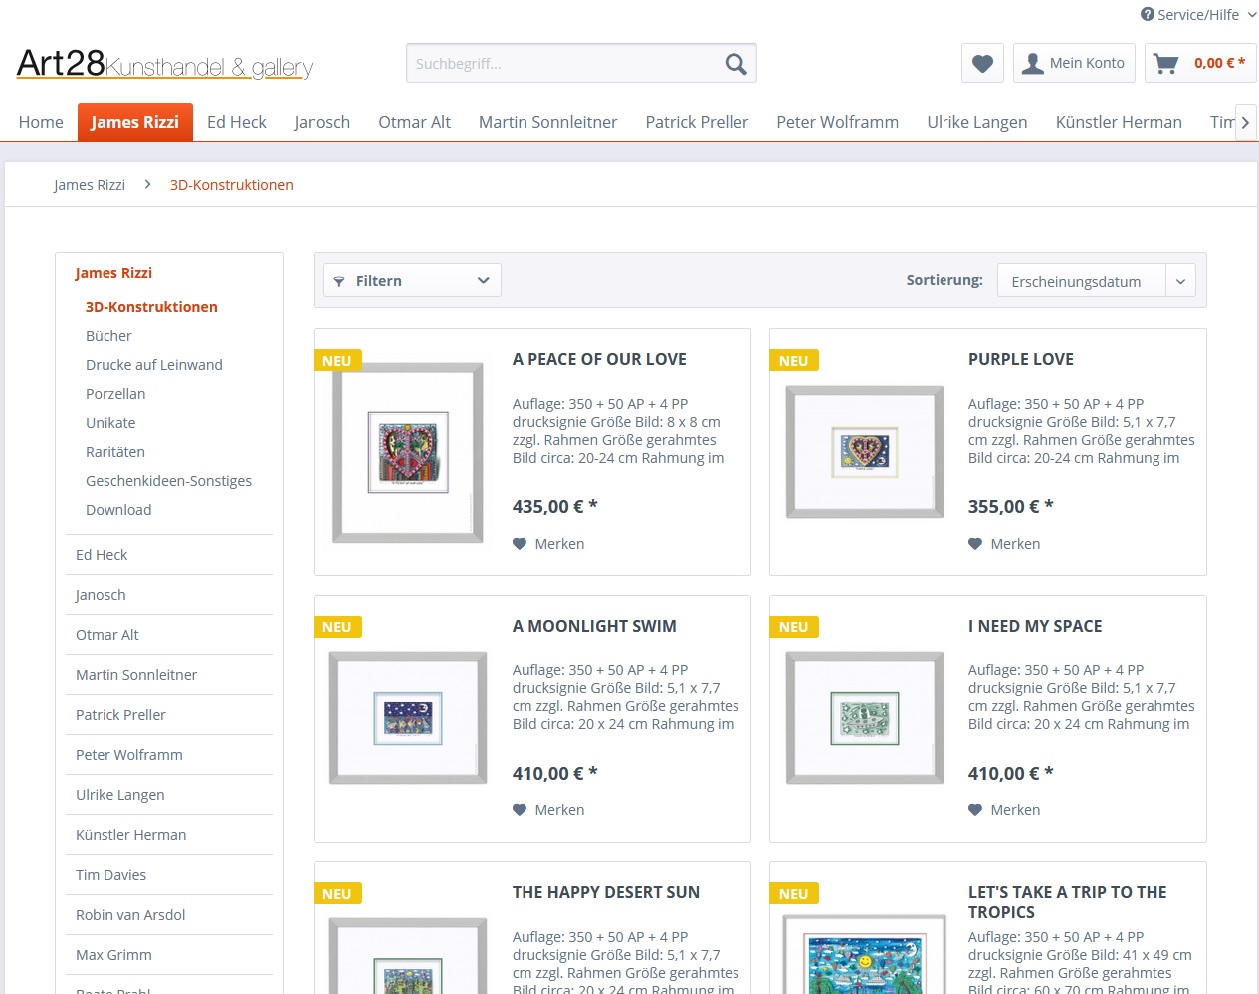Open the shopping cart icon
Viewport: 1259px width, 994px height.
[1166, 63]
